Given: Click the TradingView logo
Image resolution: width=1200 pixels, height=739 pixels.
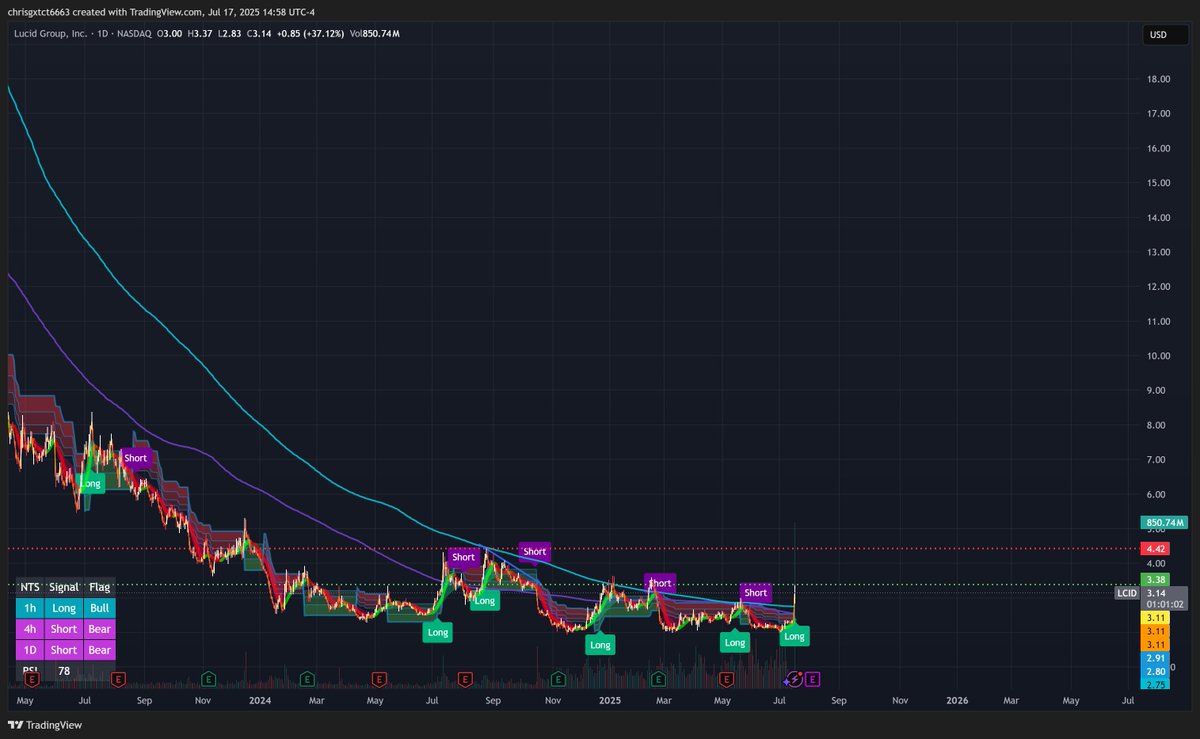Looking at the screenshot, I should click(47, 724).
